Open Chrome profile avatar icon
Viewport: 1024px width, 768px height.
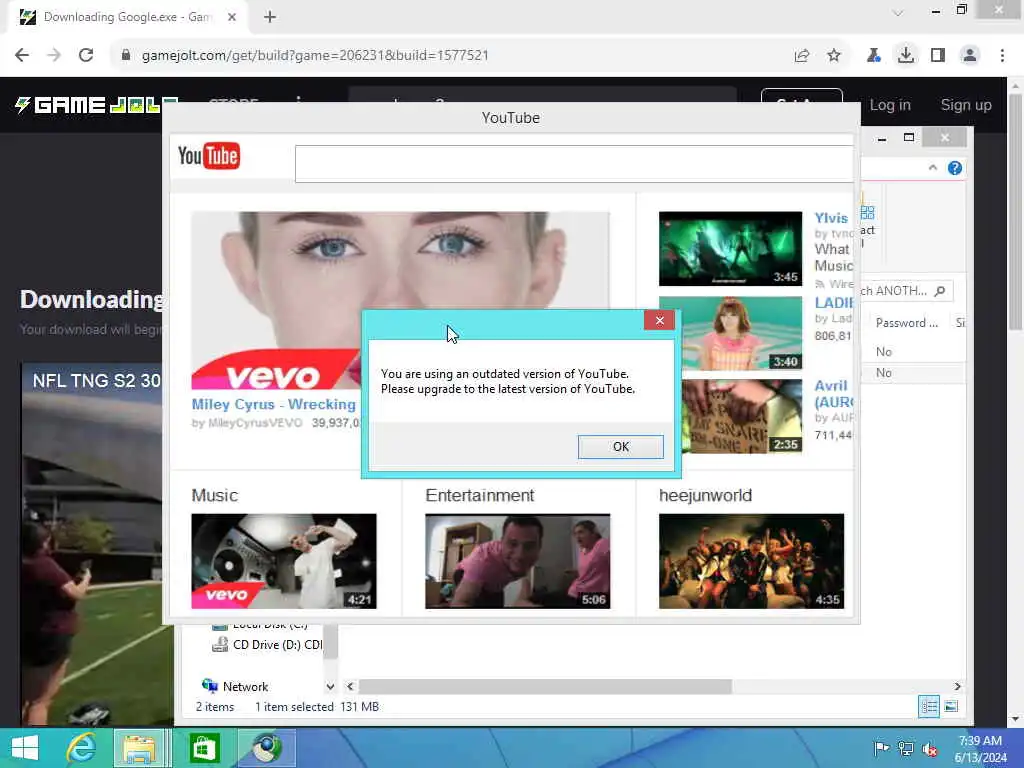[970, 56]
